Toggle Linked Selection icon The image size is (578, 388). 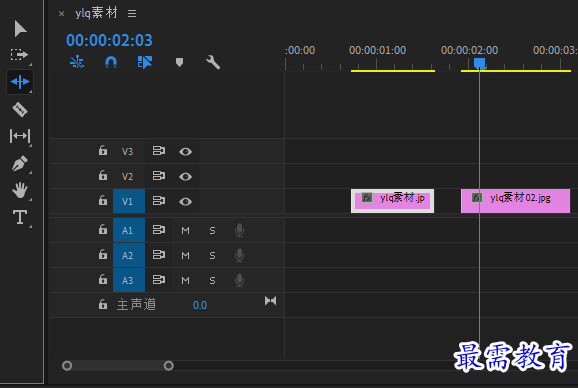tap(144, 62)
